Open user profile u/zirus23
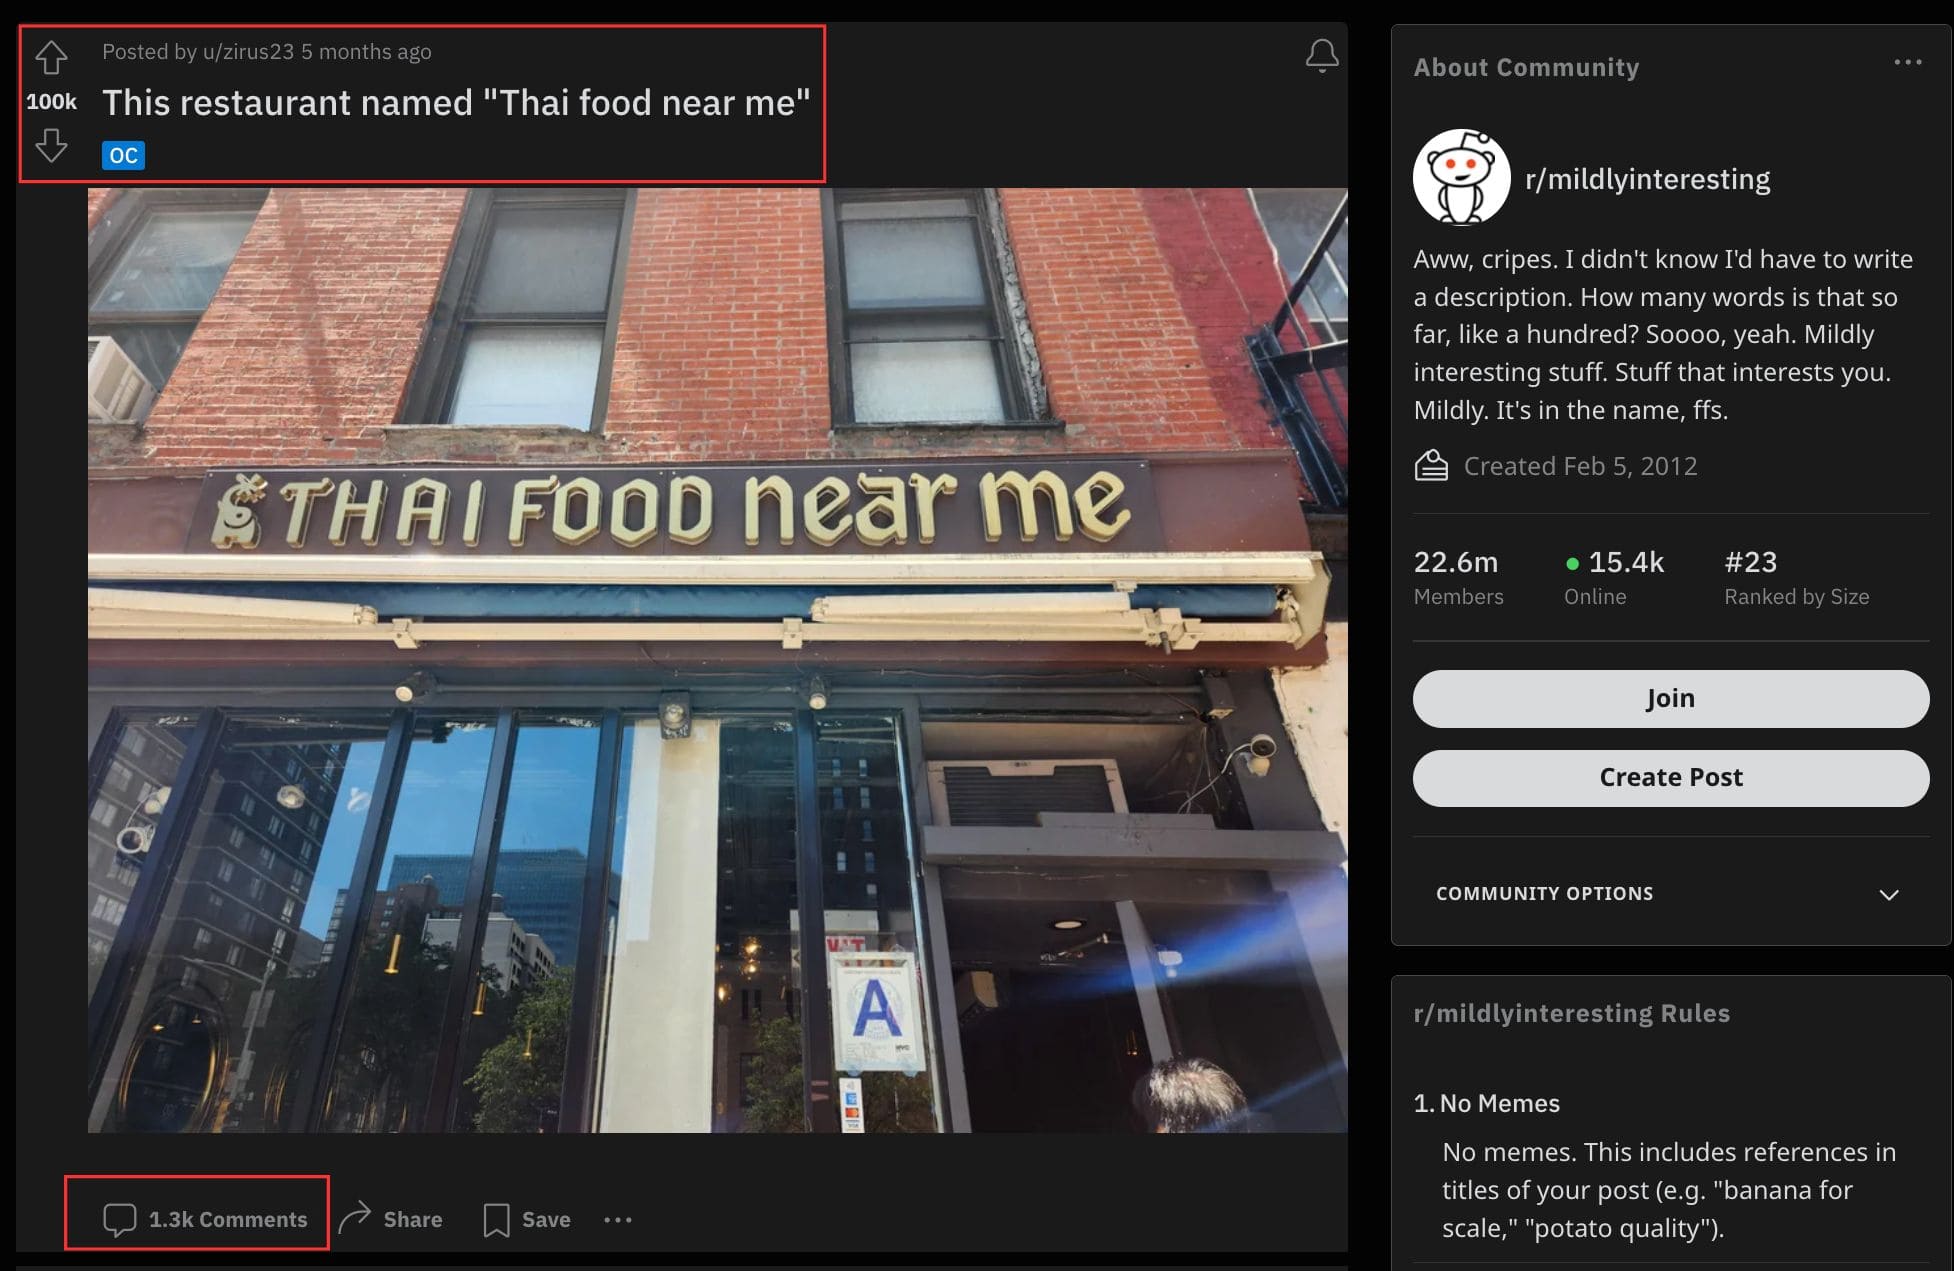 pos(248,52)
